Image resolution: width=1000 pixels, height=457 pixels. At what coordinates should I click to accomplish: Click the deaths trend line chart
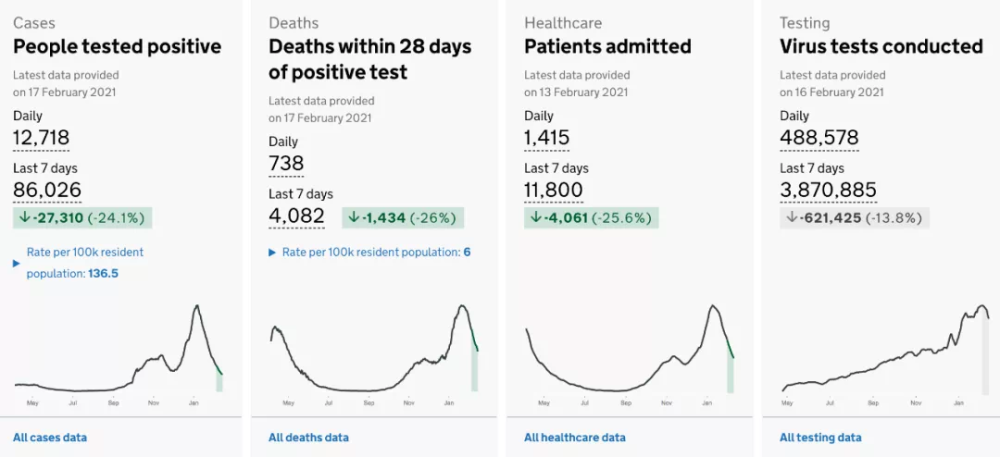click(x=374, y=350)
